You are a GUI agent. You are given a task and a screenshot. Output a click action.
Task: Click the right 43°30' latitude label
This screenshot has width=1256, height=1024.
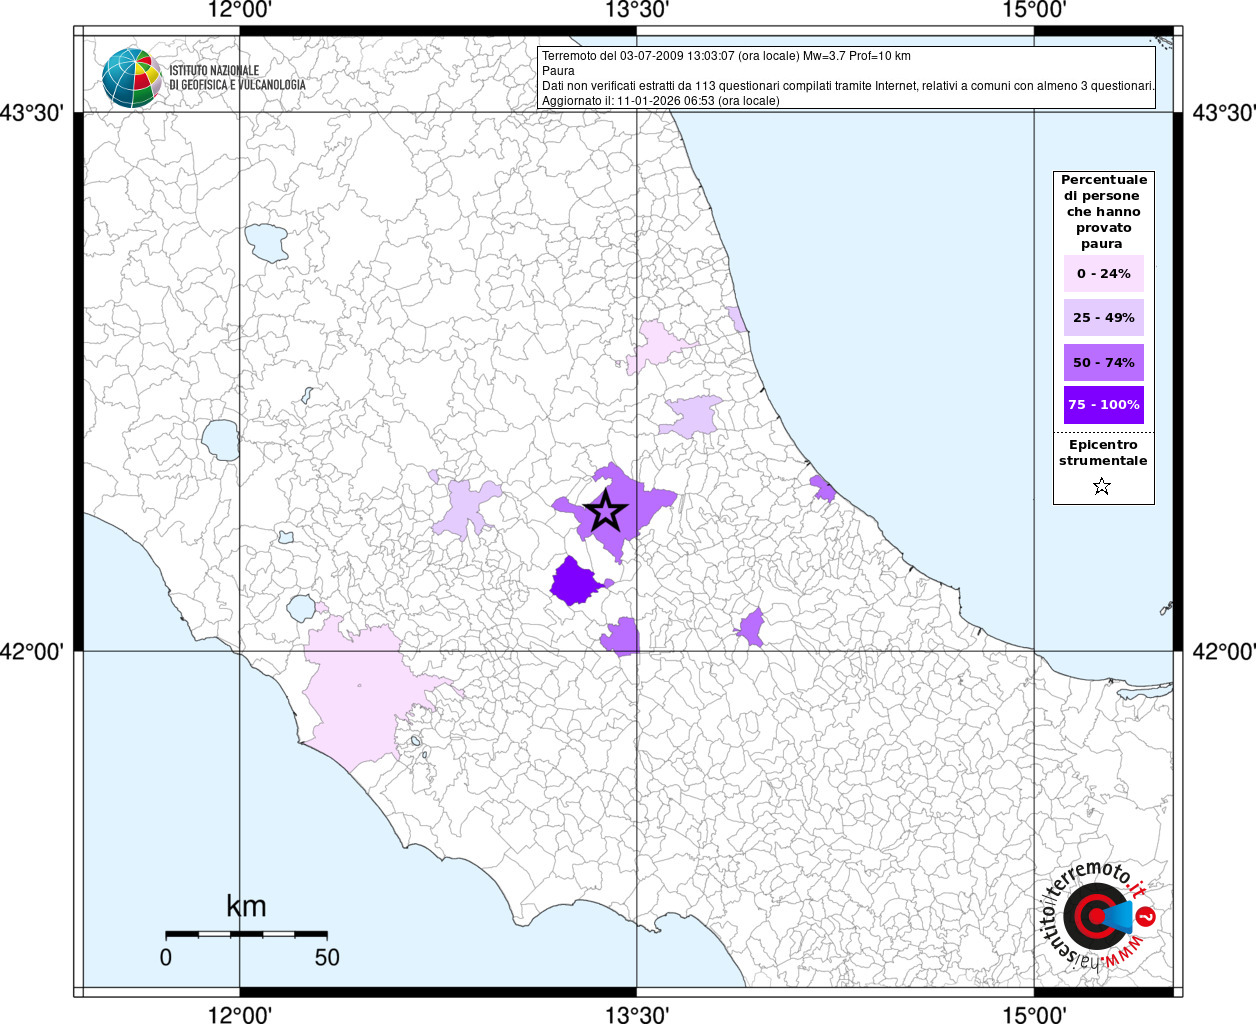click(x=1224, y=112)
